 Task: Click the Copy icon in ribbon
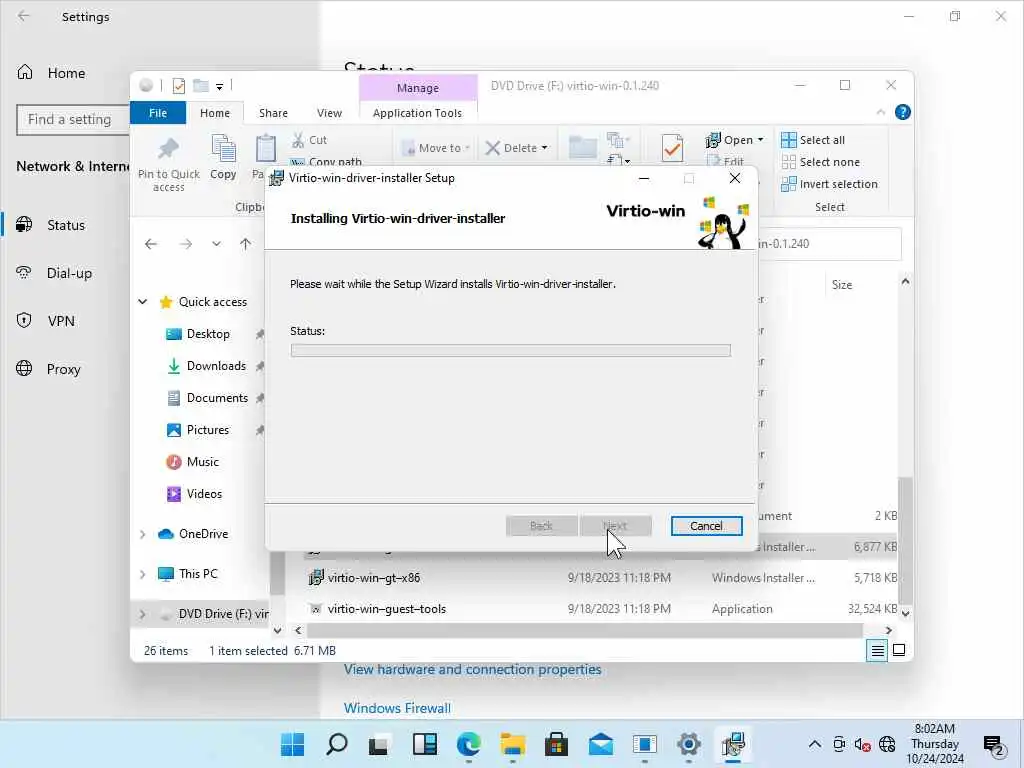tap(223, 148)
